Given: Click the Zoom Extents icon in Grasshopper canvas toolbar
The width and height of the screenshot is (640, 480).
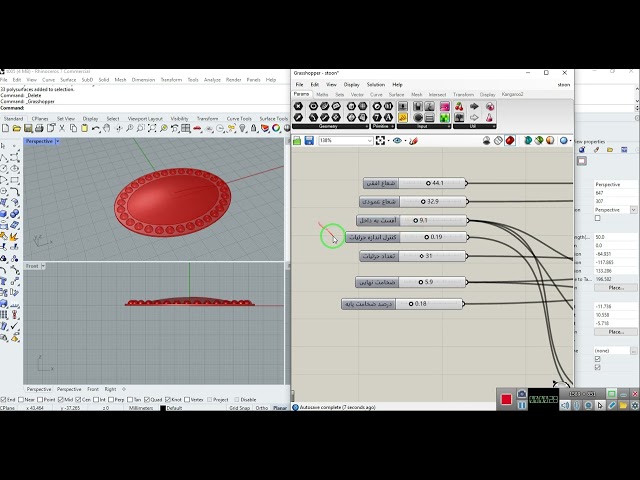Looking at the screenshot, I should click(380, 141).
